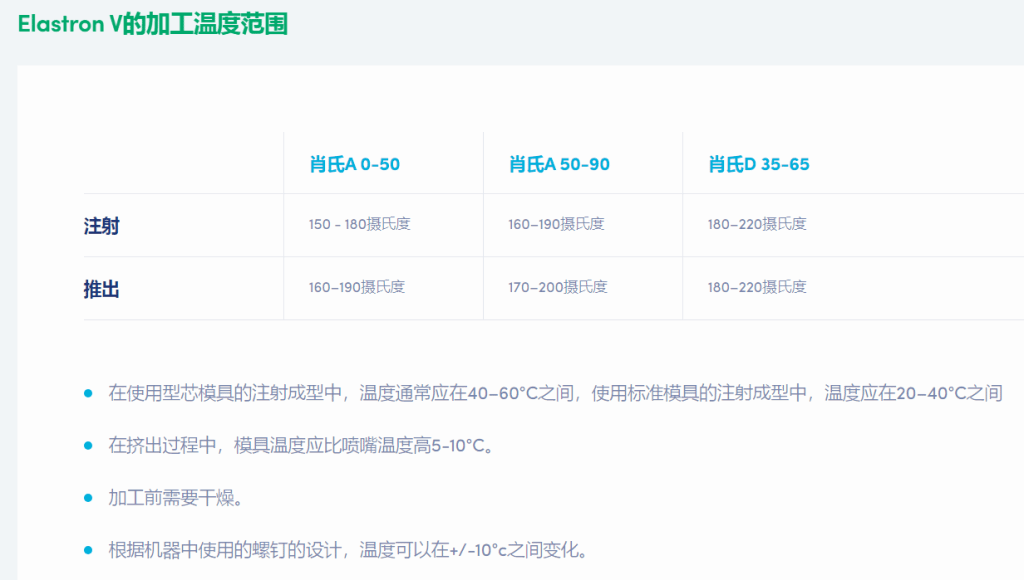Screen dimensions: 1024x580
Task: Click the note "在挤出过程中，模具温度应比喷嘴温度高5-10°C。"
Action: coord(301,445)
